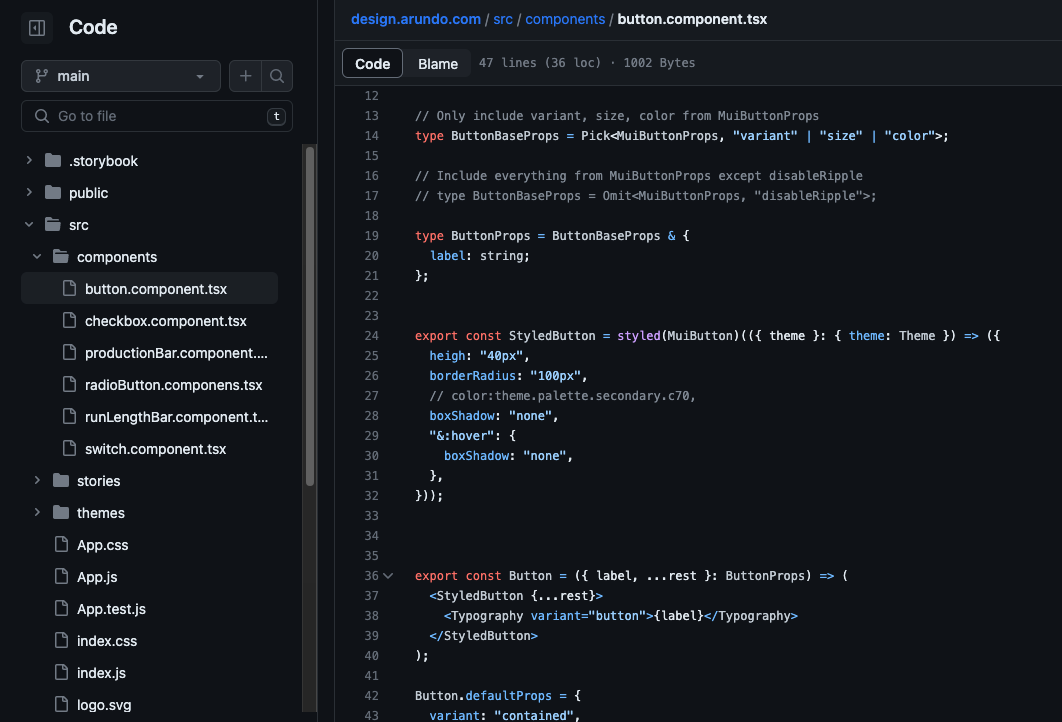
Task: Open design.arundo.com repository breadcrumb link
Action: point(416,19)
